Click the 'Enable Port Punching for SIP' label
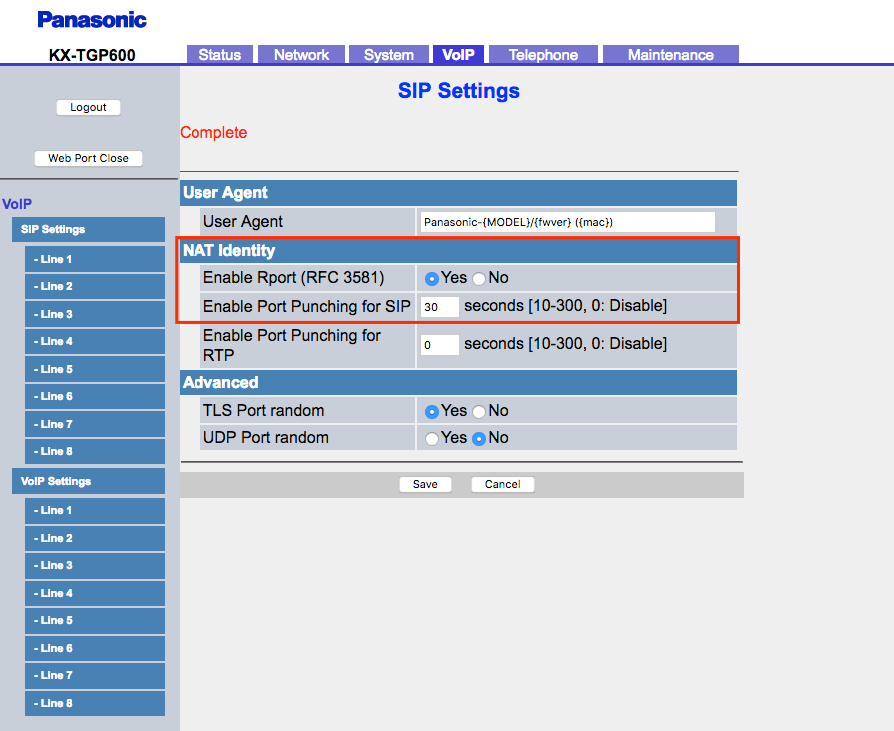894x731 pixels. tap(307, 307)
